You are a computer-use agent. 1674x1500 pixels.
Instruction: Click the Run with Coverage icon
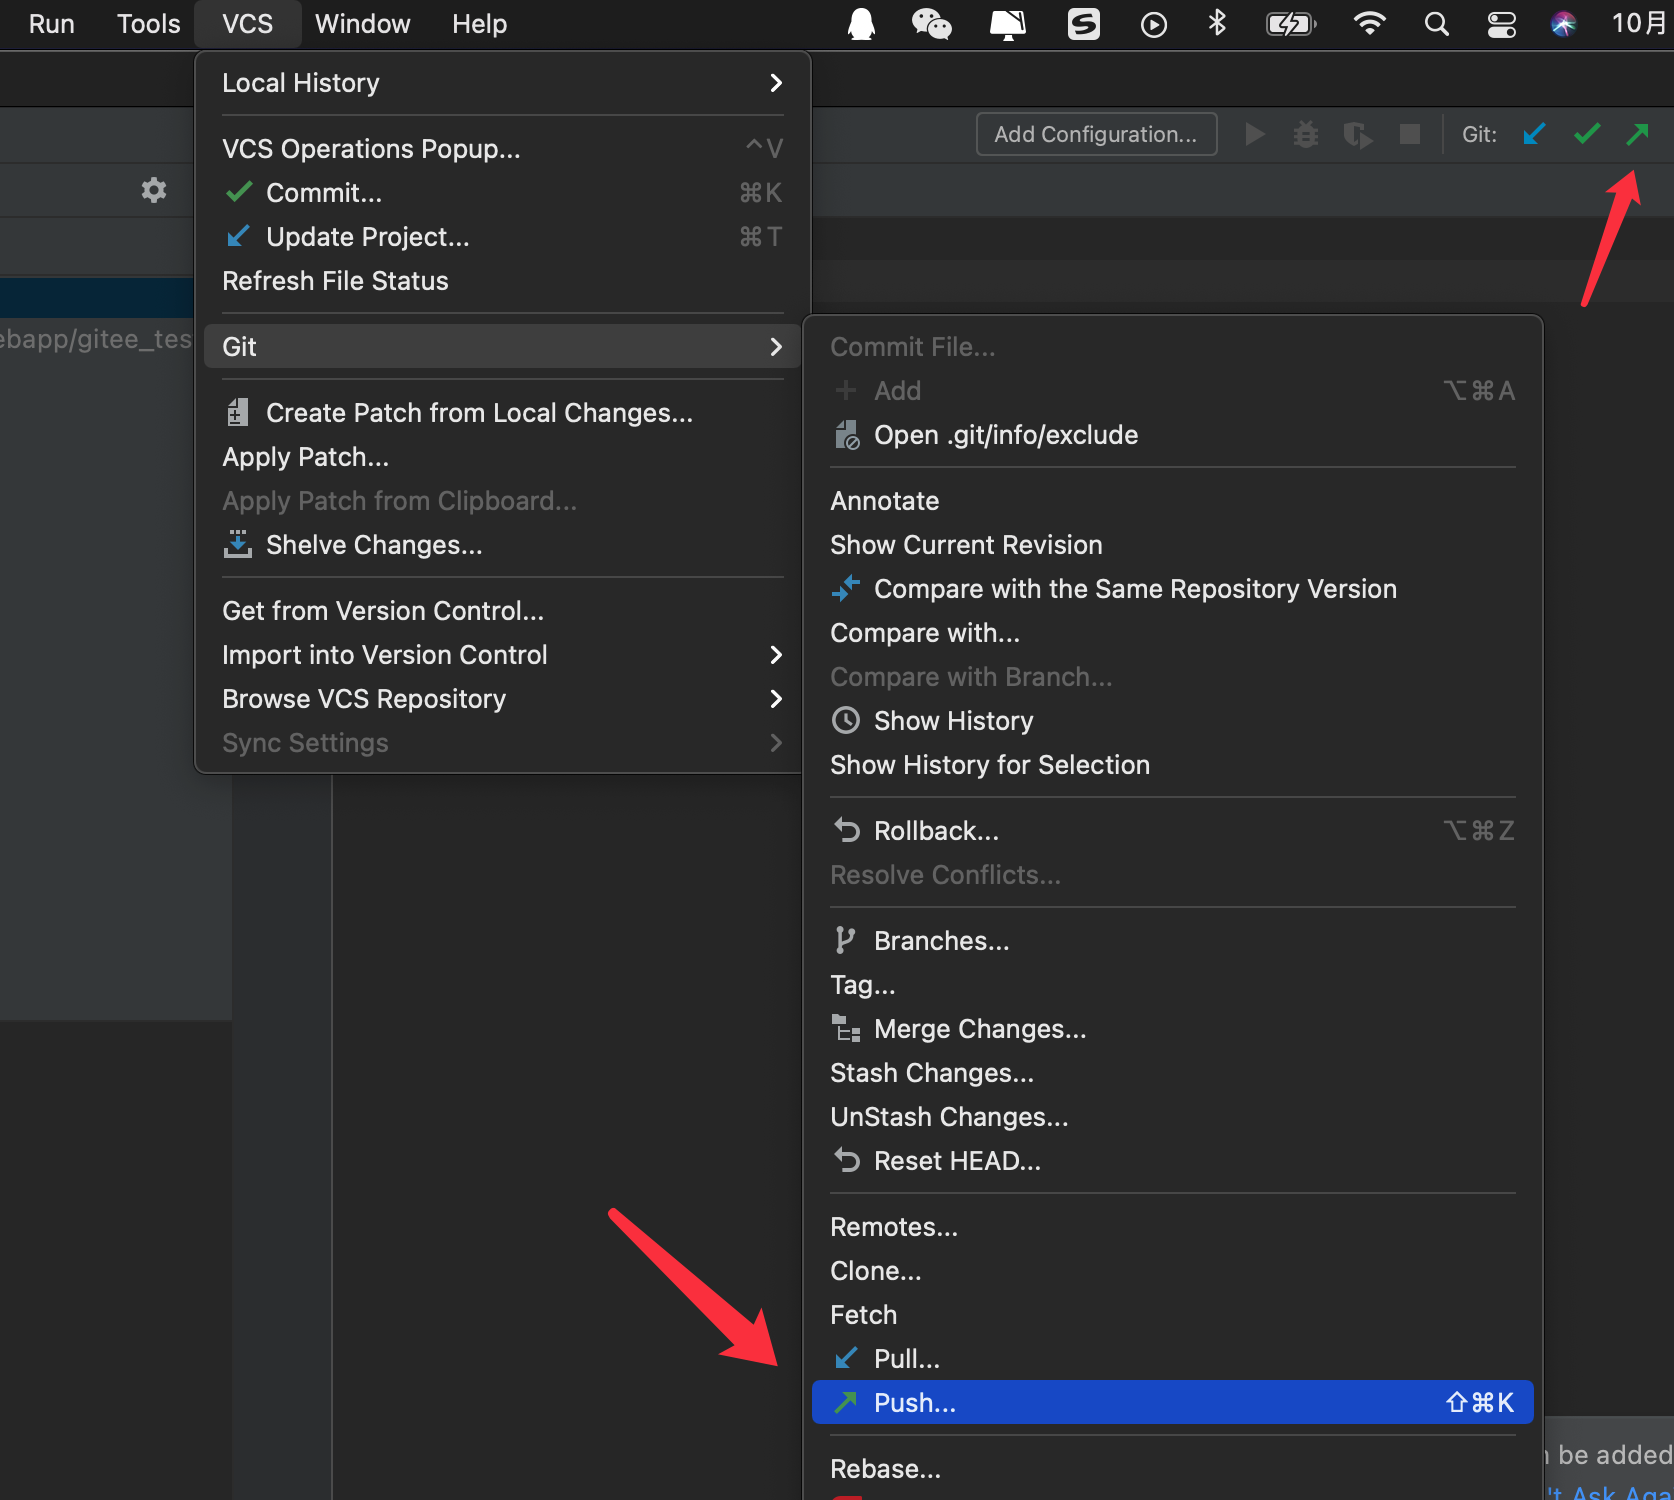[1357, 134]
